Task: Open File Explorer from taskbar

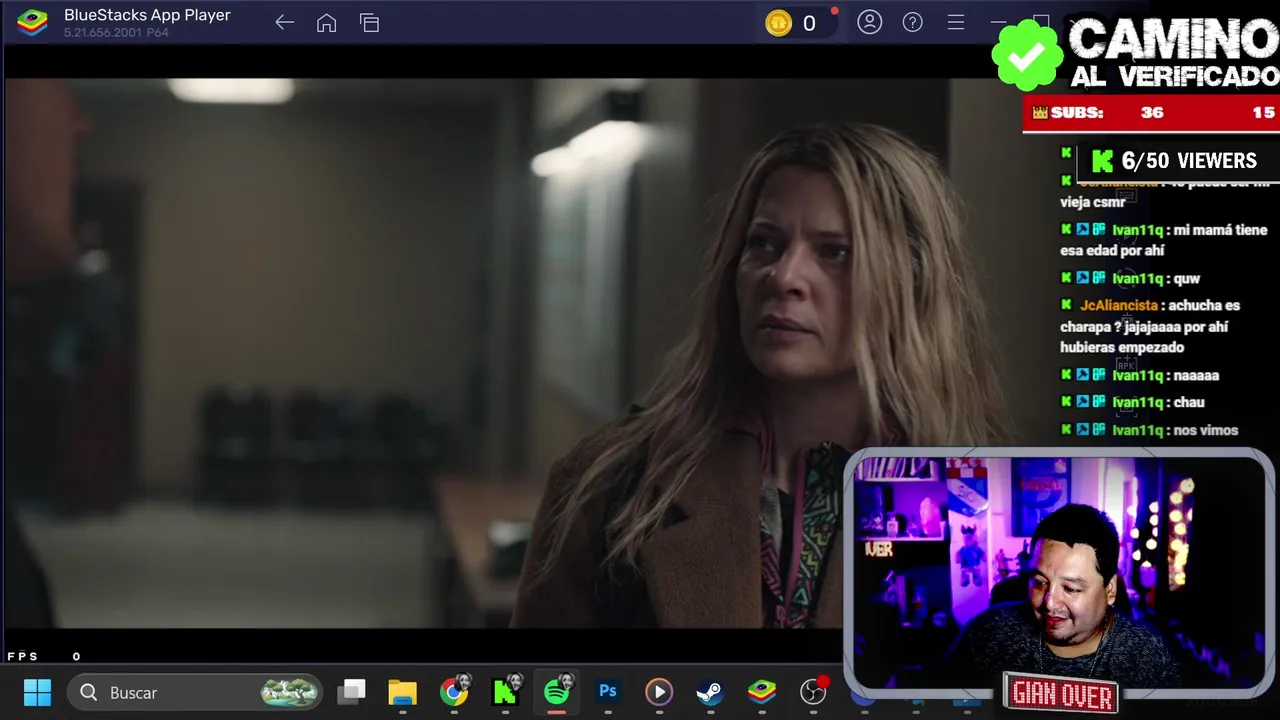Action: point(402,692)
